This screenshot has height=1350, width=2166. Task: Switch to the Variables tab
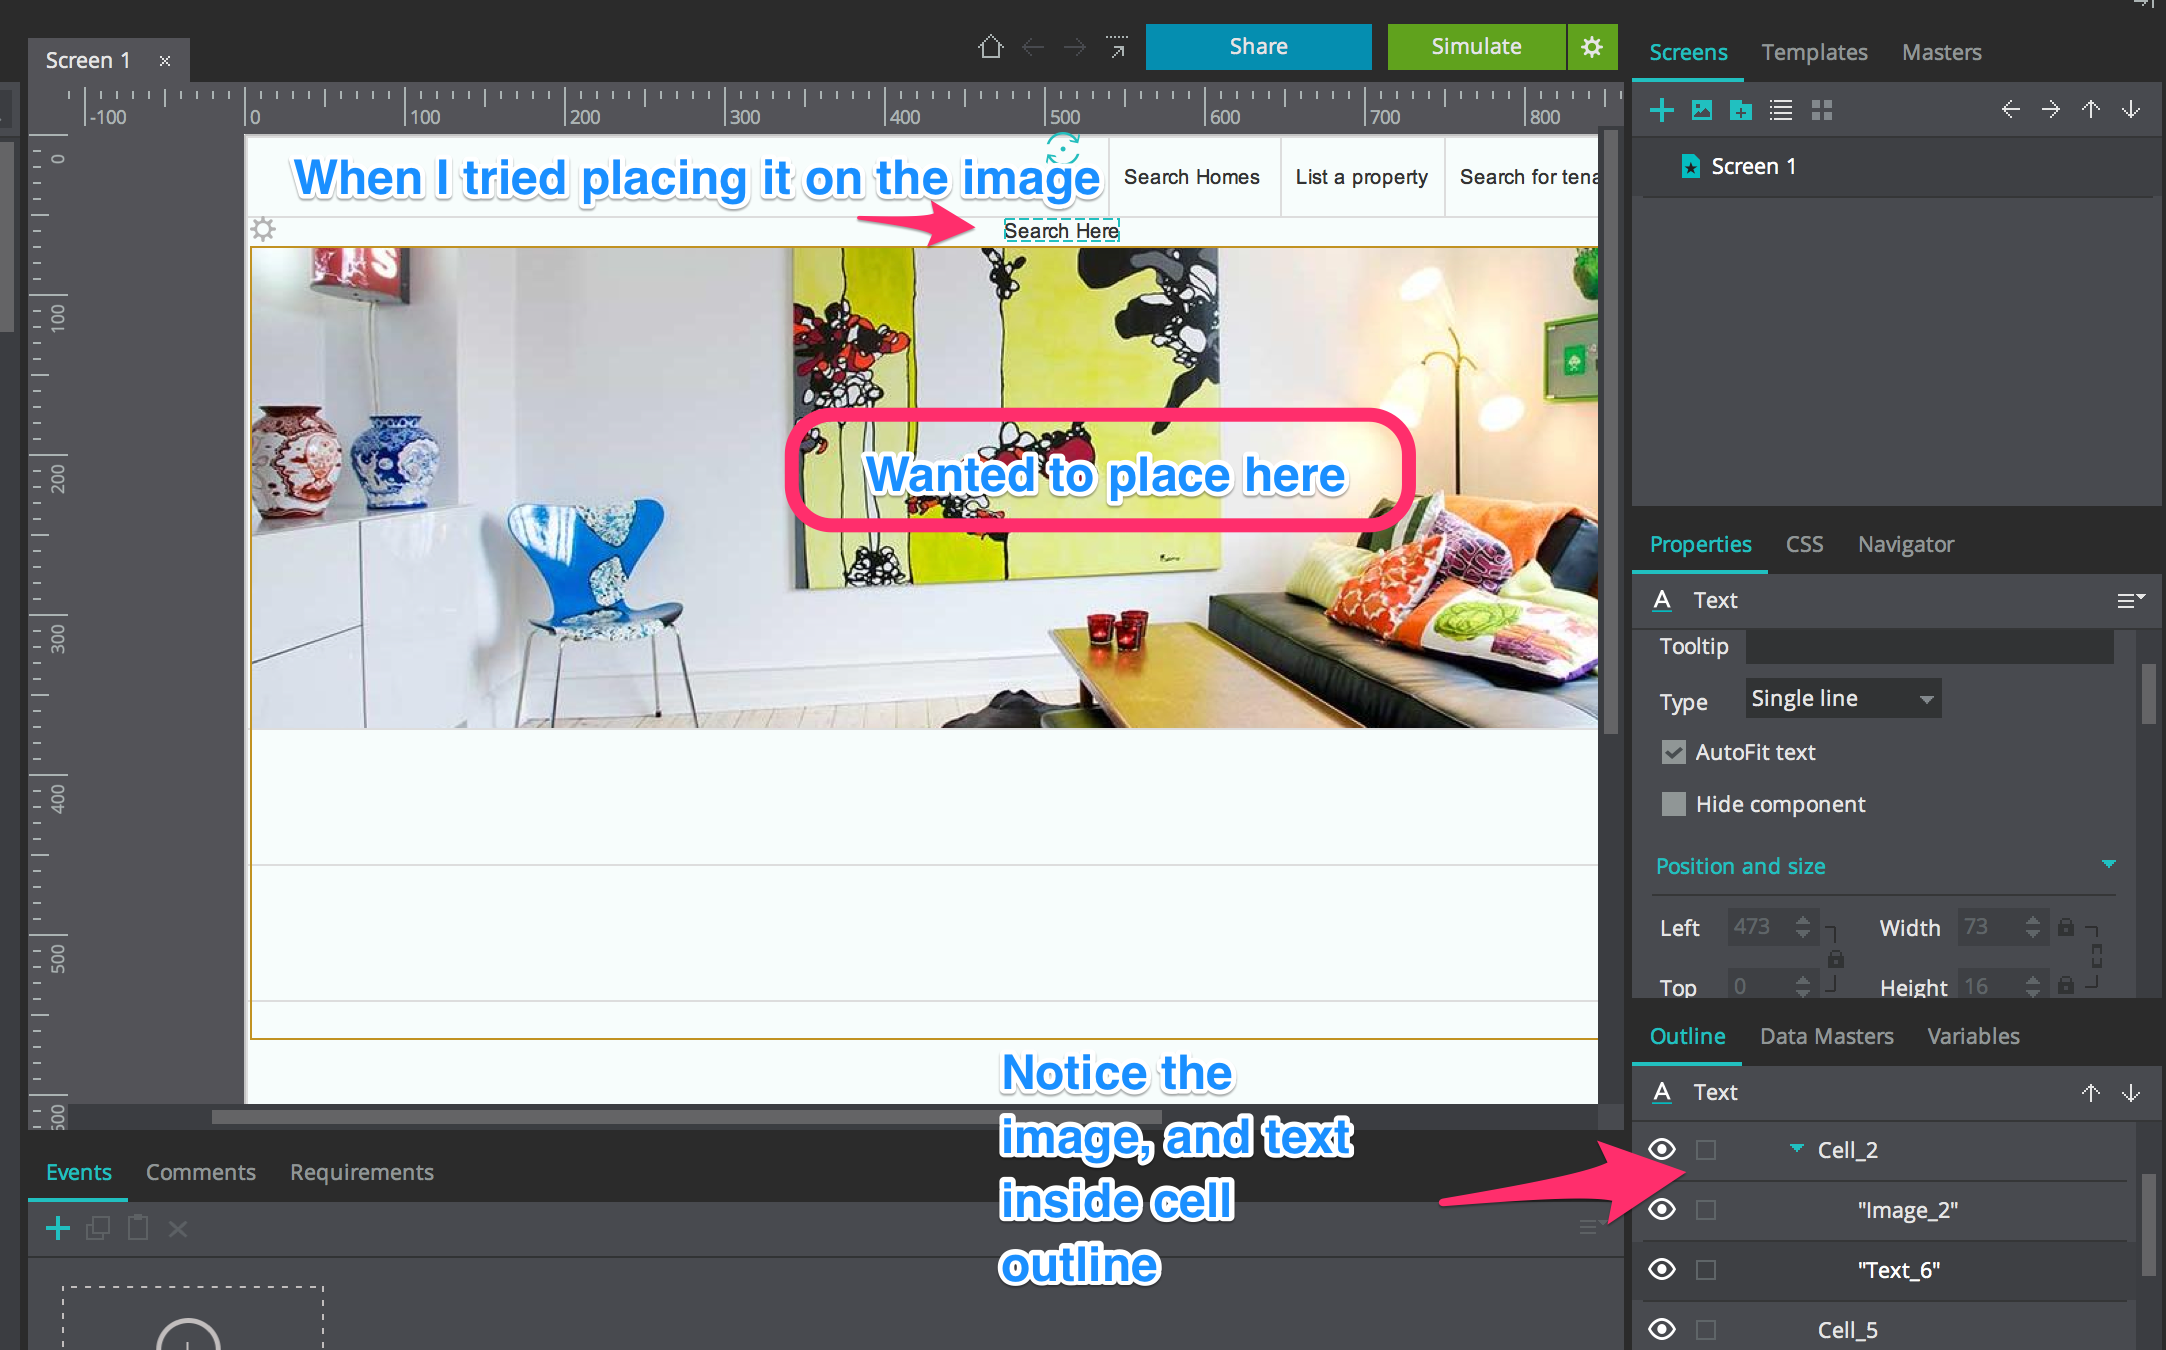(x=1973, y=1036)
